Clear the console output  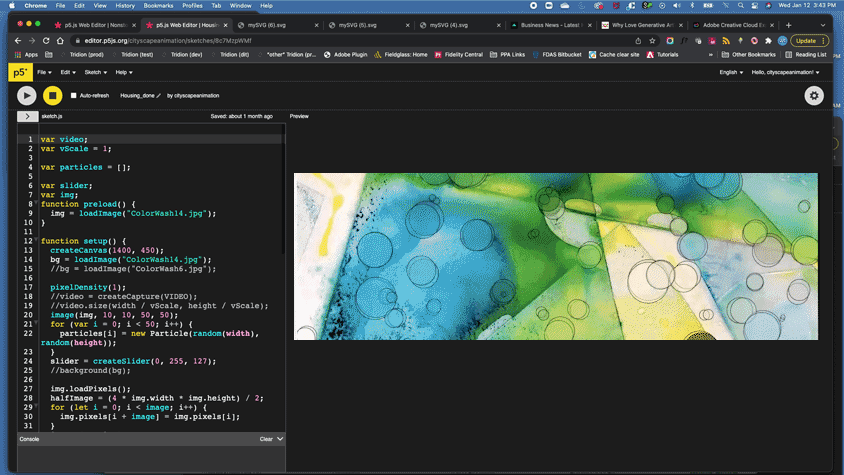(266, 439)
